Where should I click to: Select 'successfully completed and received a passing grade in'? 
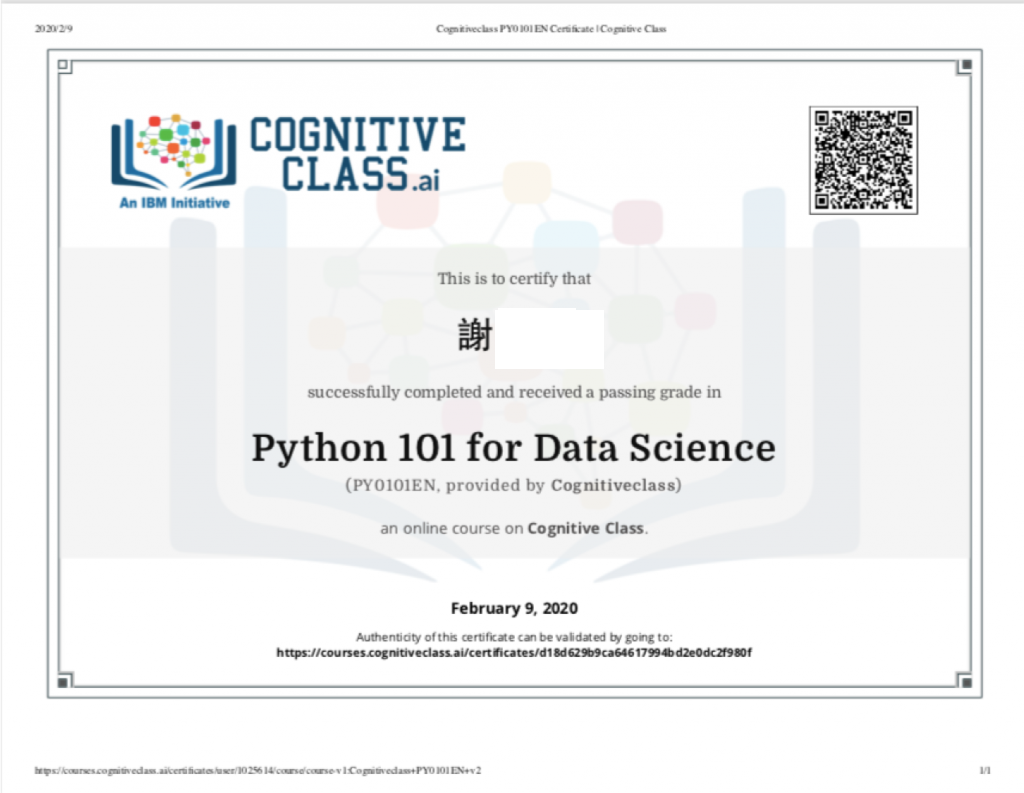click(x=514, y=392)
